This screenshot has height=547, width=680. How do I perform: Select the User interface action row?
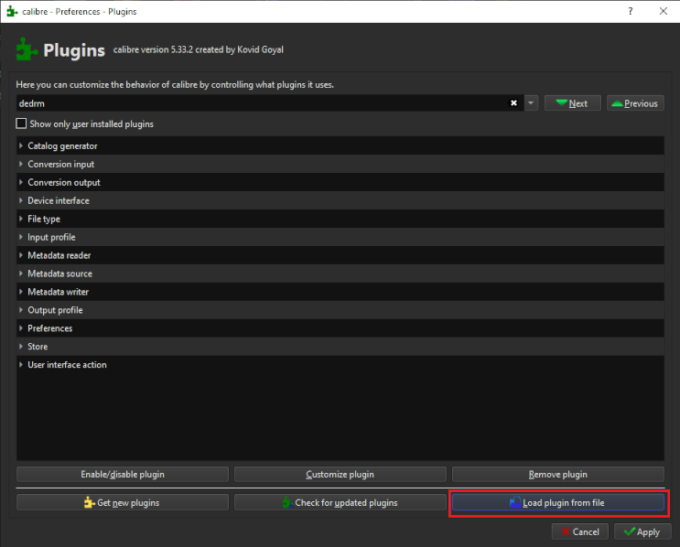(67, 365)
